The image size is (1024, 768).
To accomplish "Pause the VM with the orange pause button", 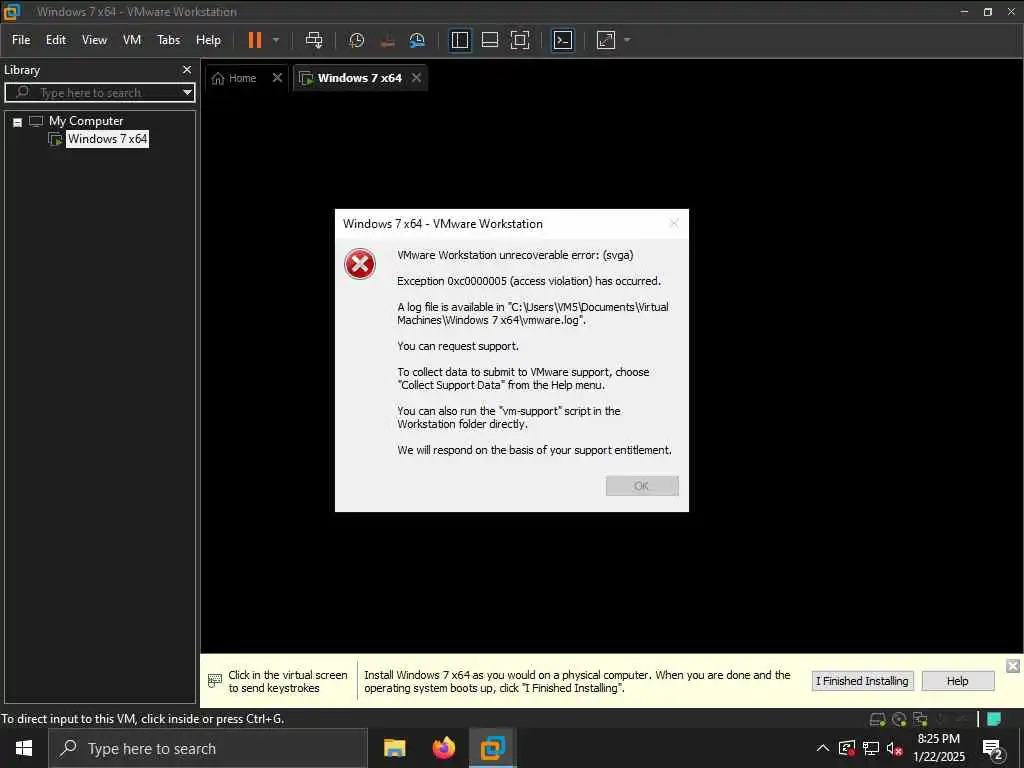I will click(x=255, y=40).
